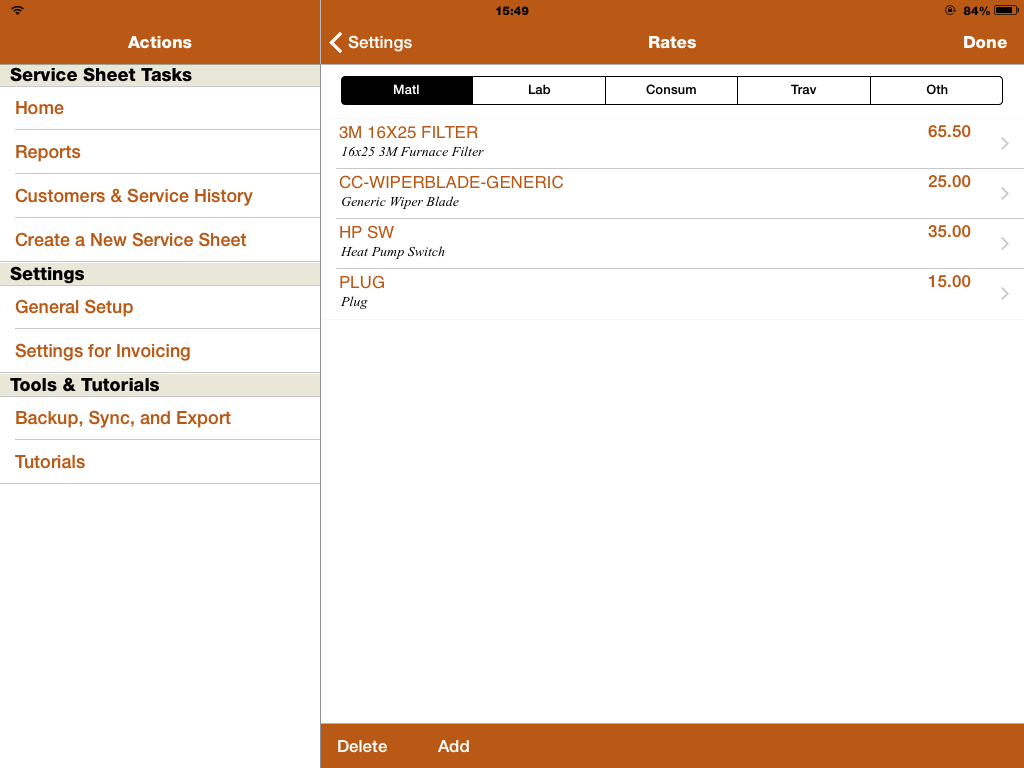Tap the battery icon in status bar
This screenshot has height=768, width=1024.
[1004, 11]
